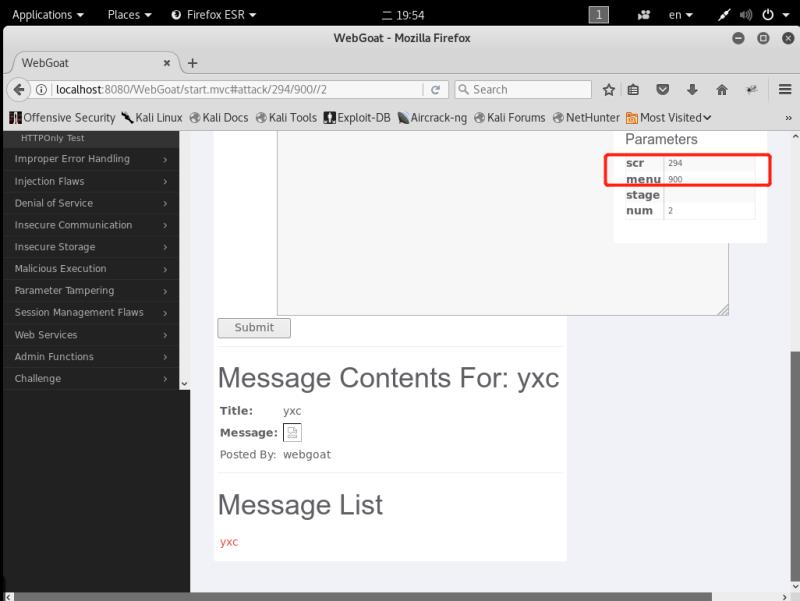This screenshot has width=800, height=601.
Task: Expand the Challenge category
Action: 91,379
